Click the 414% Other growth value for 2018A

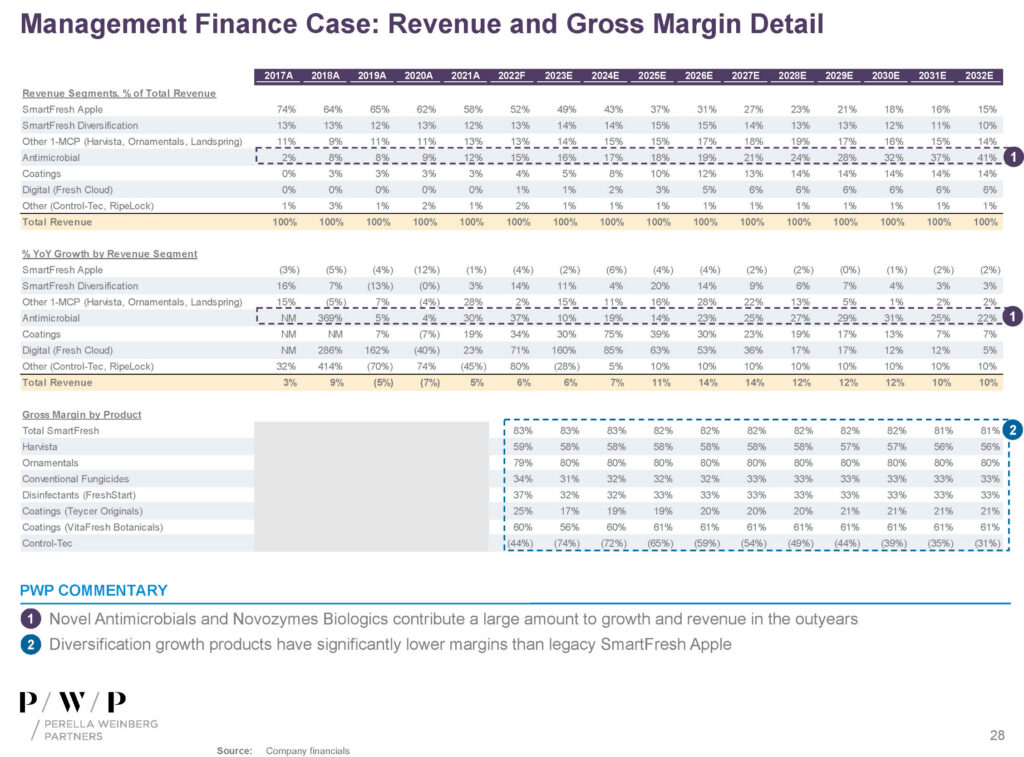click(x=330, y=367)
